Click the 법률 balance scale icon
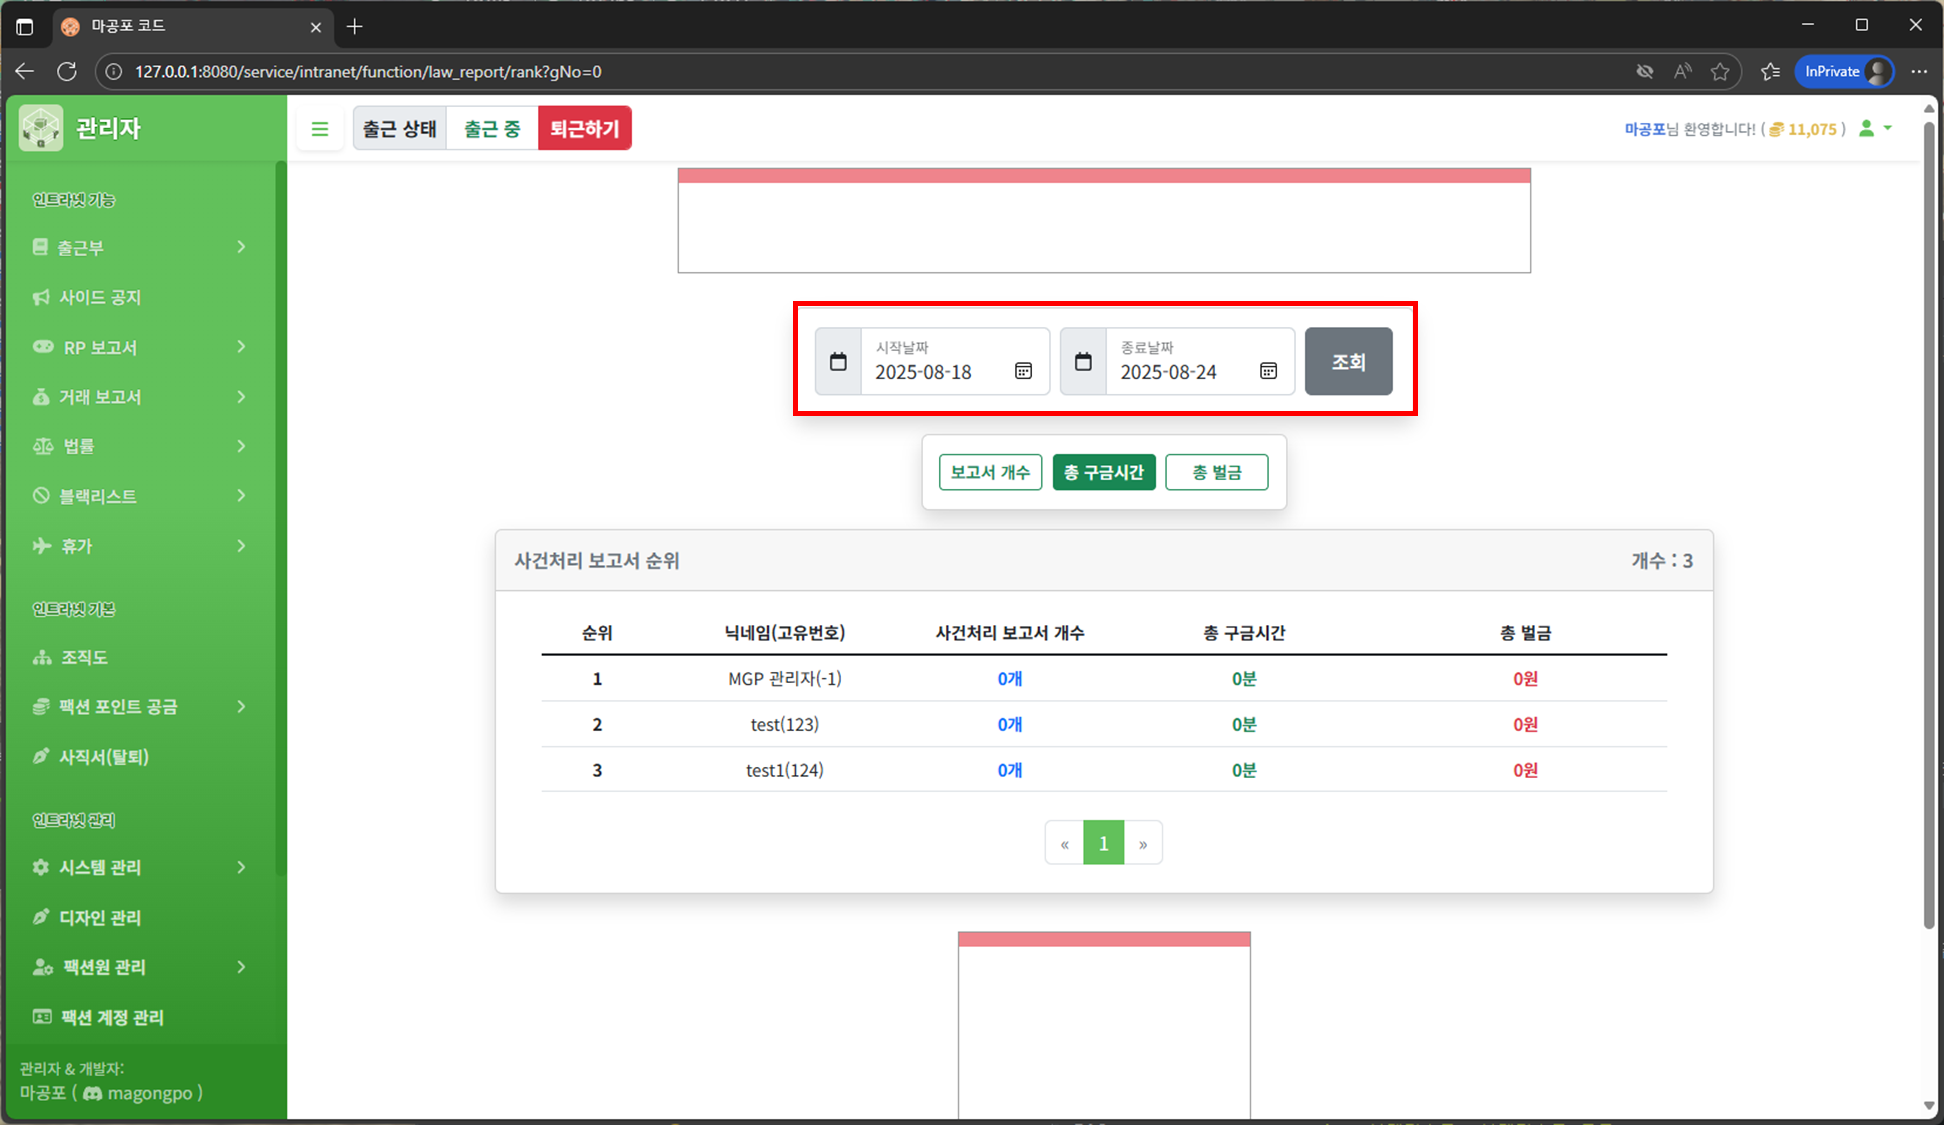The height and width of the screenshot is (1125, 1944). click(43, 446)
